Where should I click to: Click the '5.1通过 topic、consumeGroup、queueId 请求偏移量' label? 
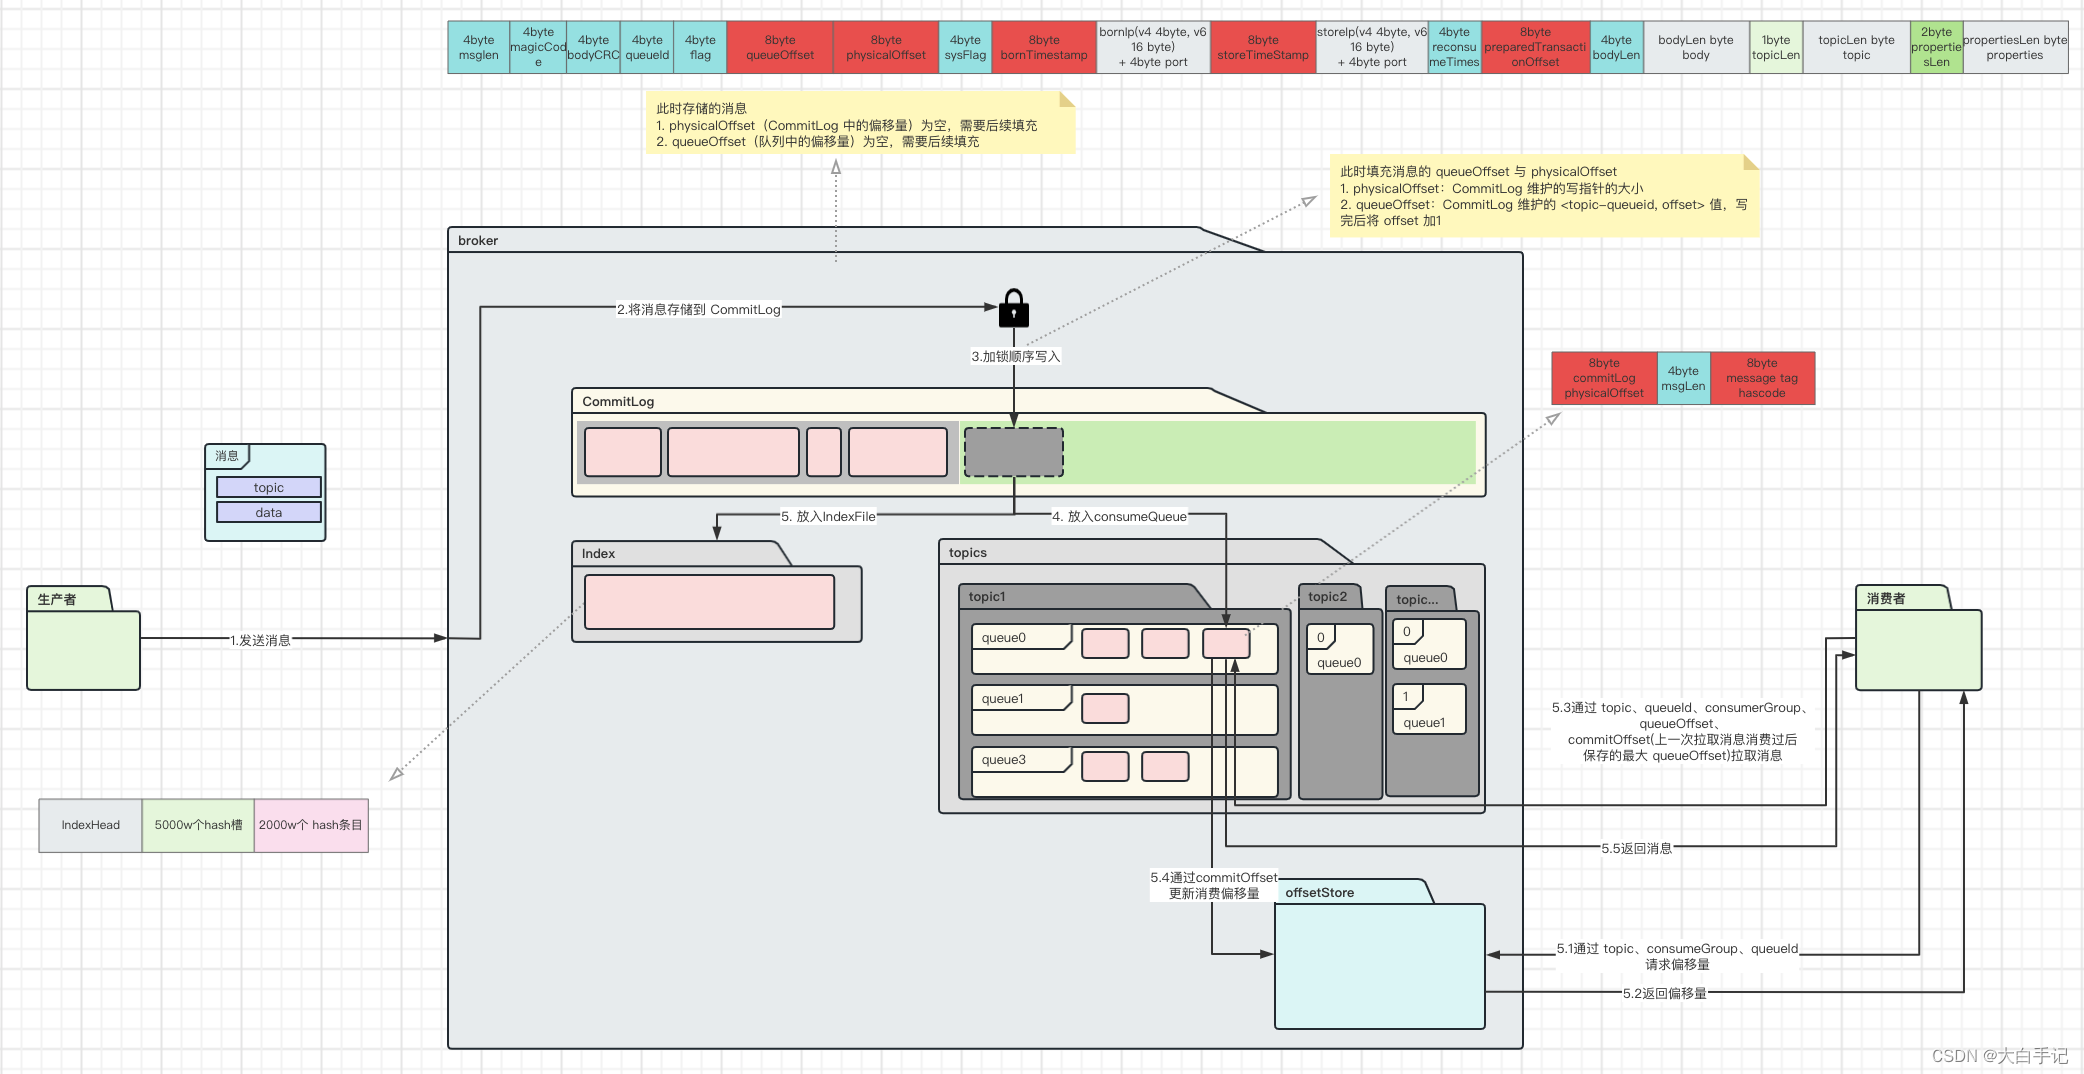click(x=1677, y=956)
